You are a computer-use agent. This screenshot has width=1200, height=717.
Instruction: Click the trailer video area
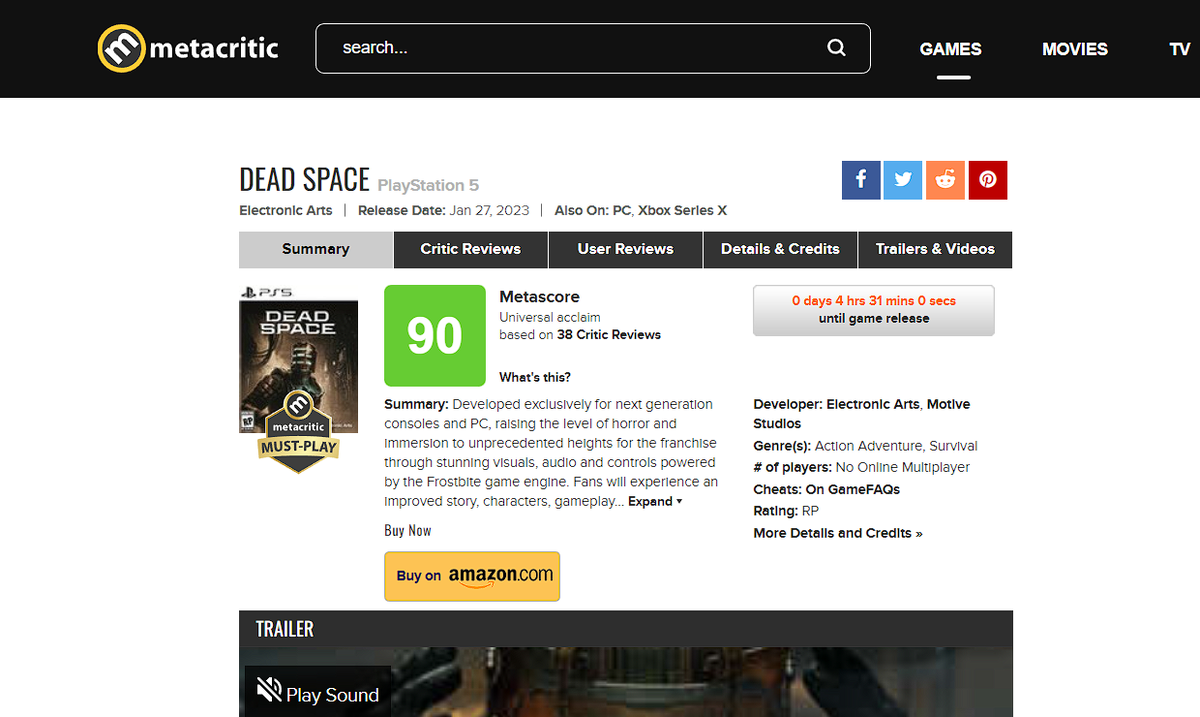point(626,682)
